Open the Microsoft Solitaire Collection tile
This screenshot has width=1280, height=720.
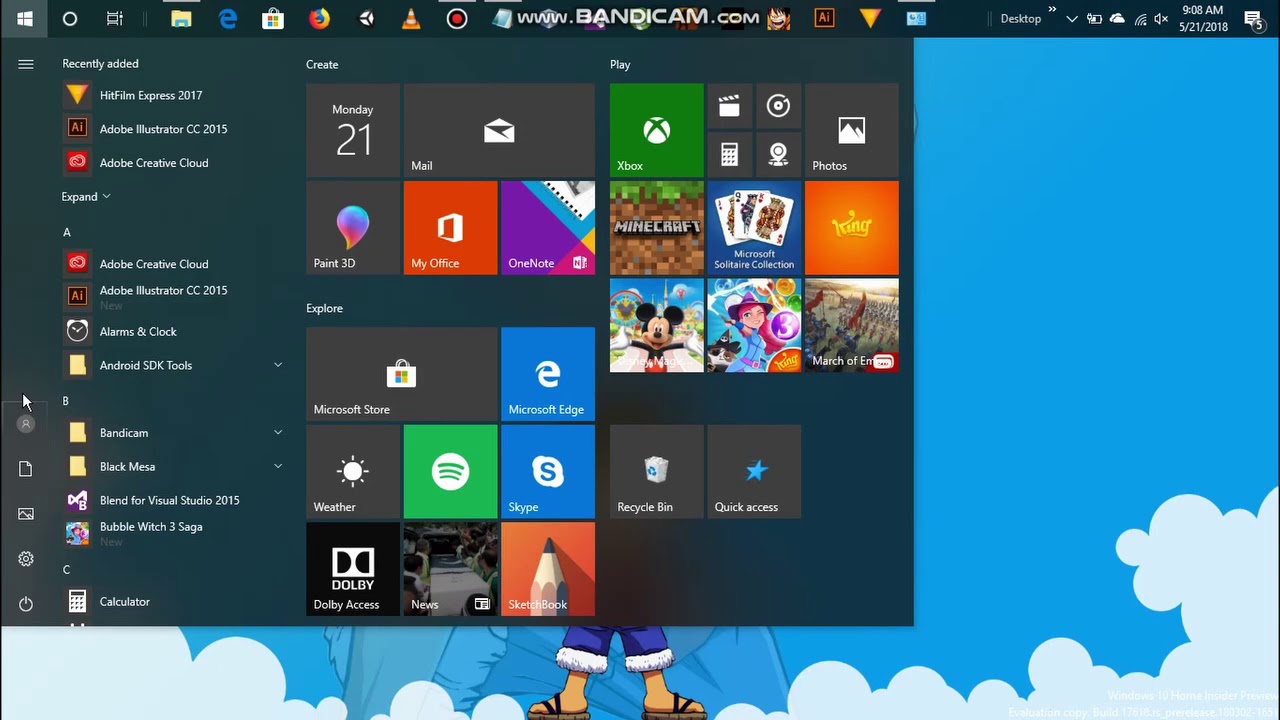pos(754,227)
